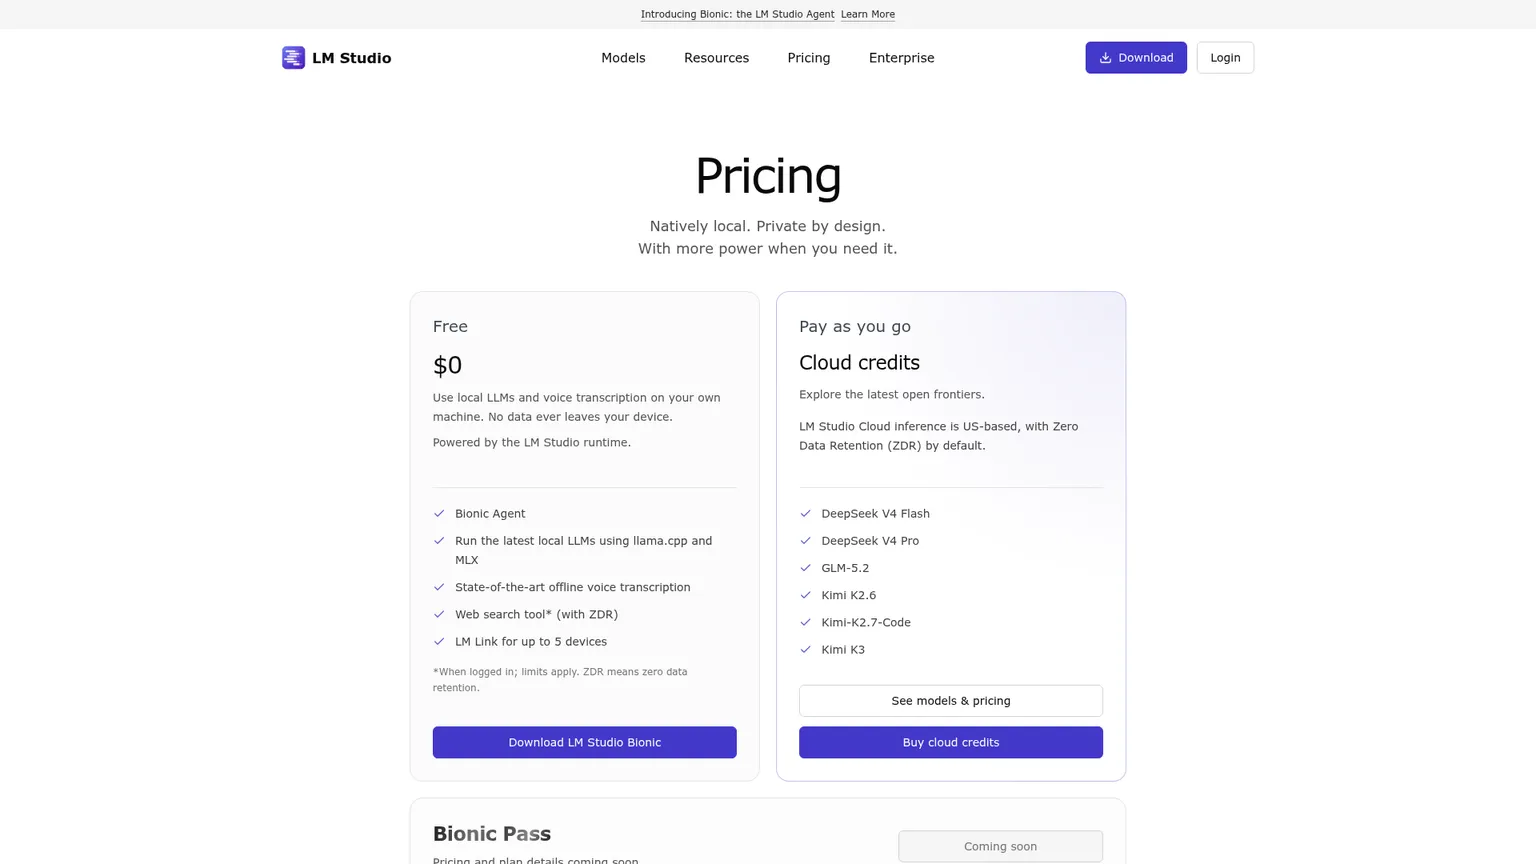Click the LM Studio logo icon

pos(293,58)
